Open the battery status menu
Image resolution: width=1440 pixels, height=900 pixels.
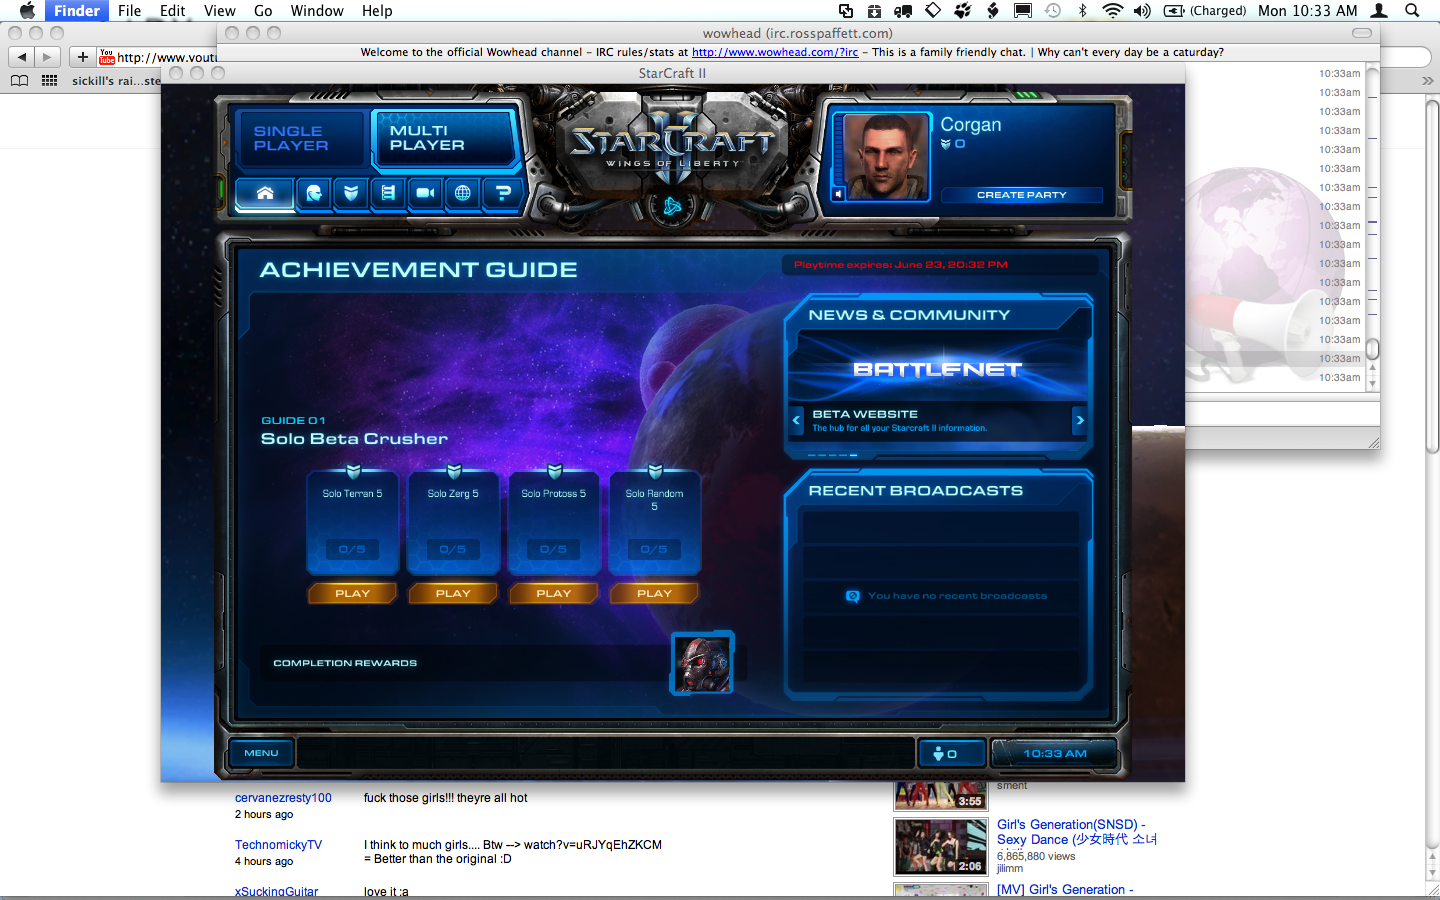(1205, 11)
